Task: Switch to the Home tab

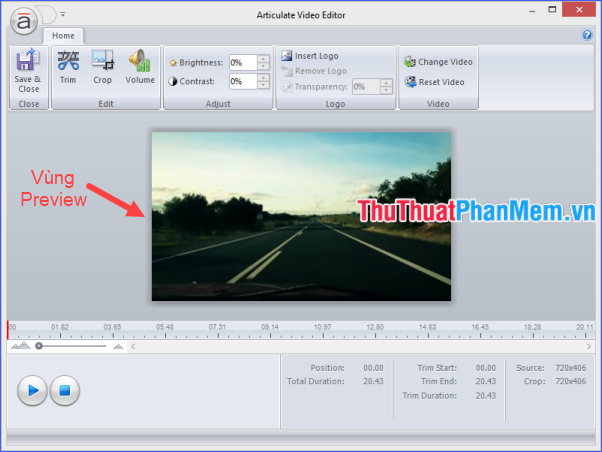Action: [x=63, y=36]
